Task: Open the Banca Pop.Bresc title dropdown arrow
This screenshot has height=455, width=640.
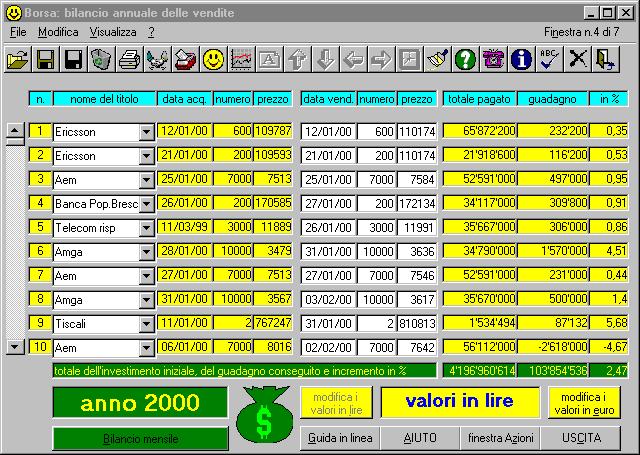Action: pyautogui.click(x=146, y=203)
